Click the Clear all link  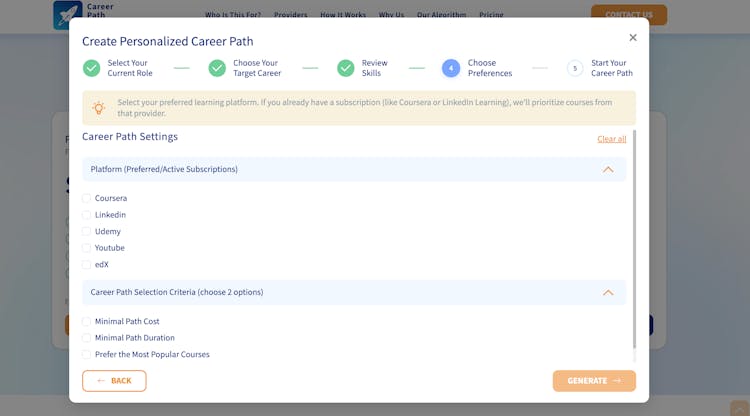pos(611,139)
